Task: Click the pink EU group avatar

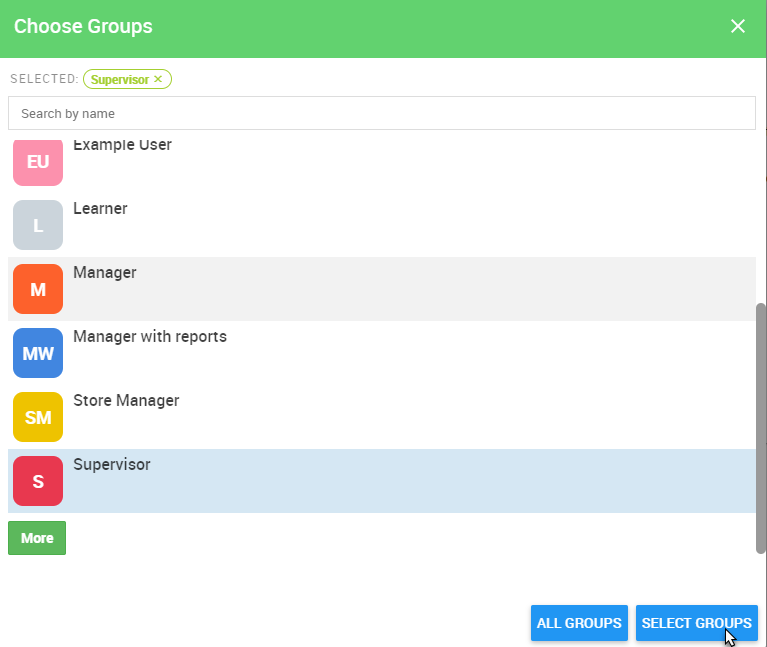Action: pos(38,162)
